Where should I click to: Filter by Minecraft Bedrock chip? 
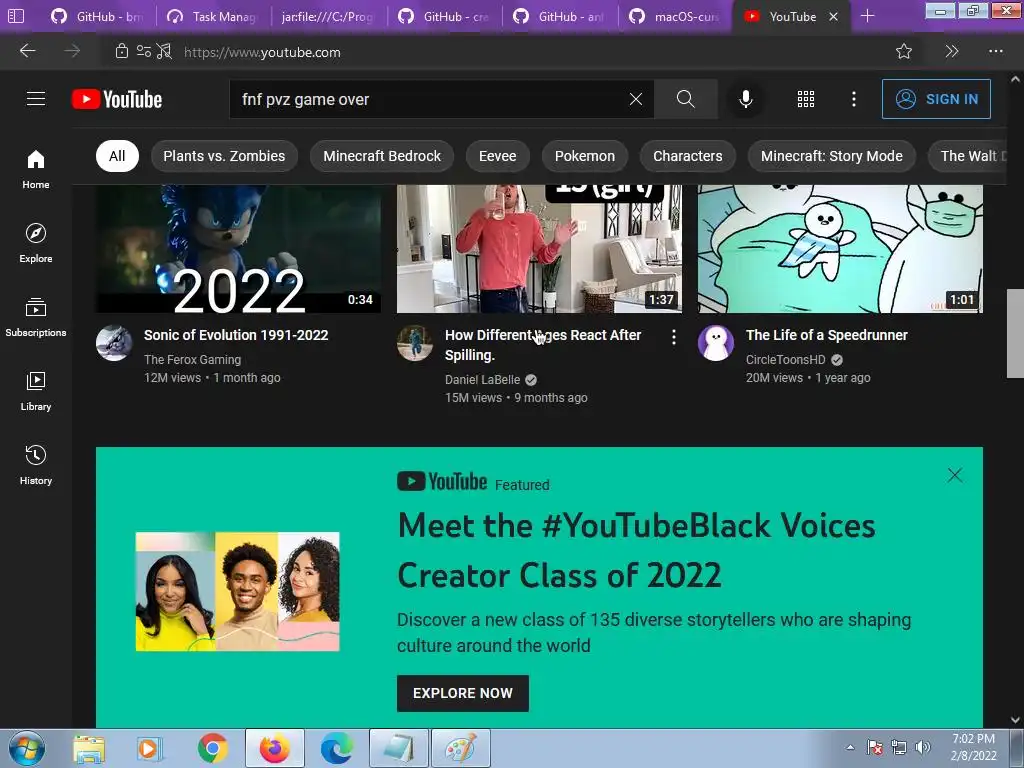click(x=382, y=156)
